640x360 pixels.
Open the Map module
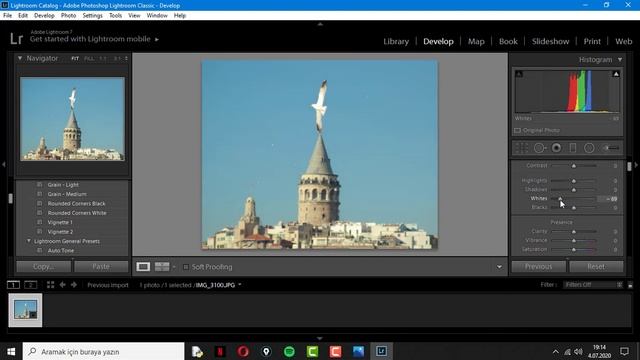[476, 41]
